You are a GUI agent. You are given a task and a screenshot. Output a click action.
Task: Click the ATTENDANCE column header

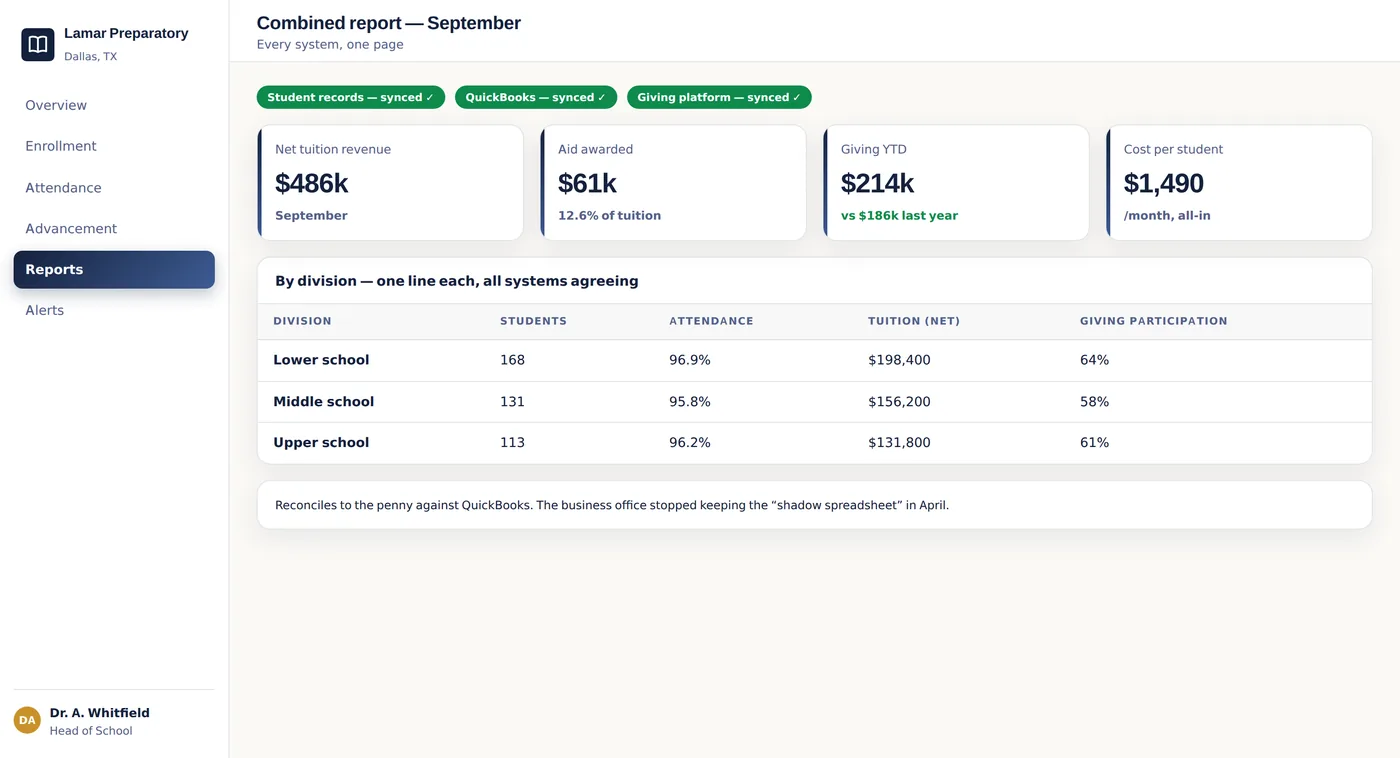(711, 321)
